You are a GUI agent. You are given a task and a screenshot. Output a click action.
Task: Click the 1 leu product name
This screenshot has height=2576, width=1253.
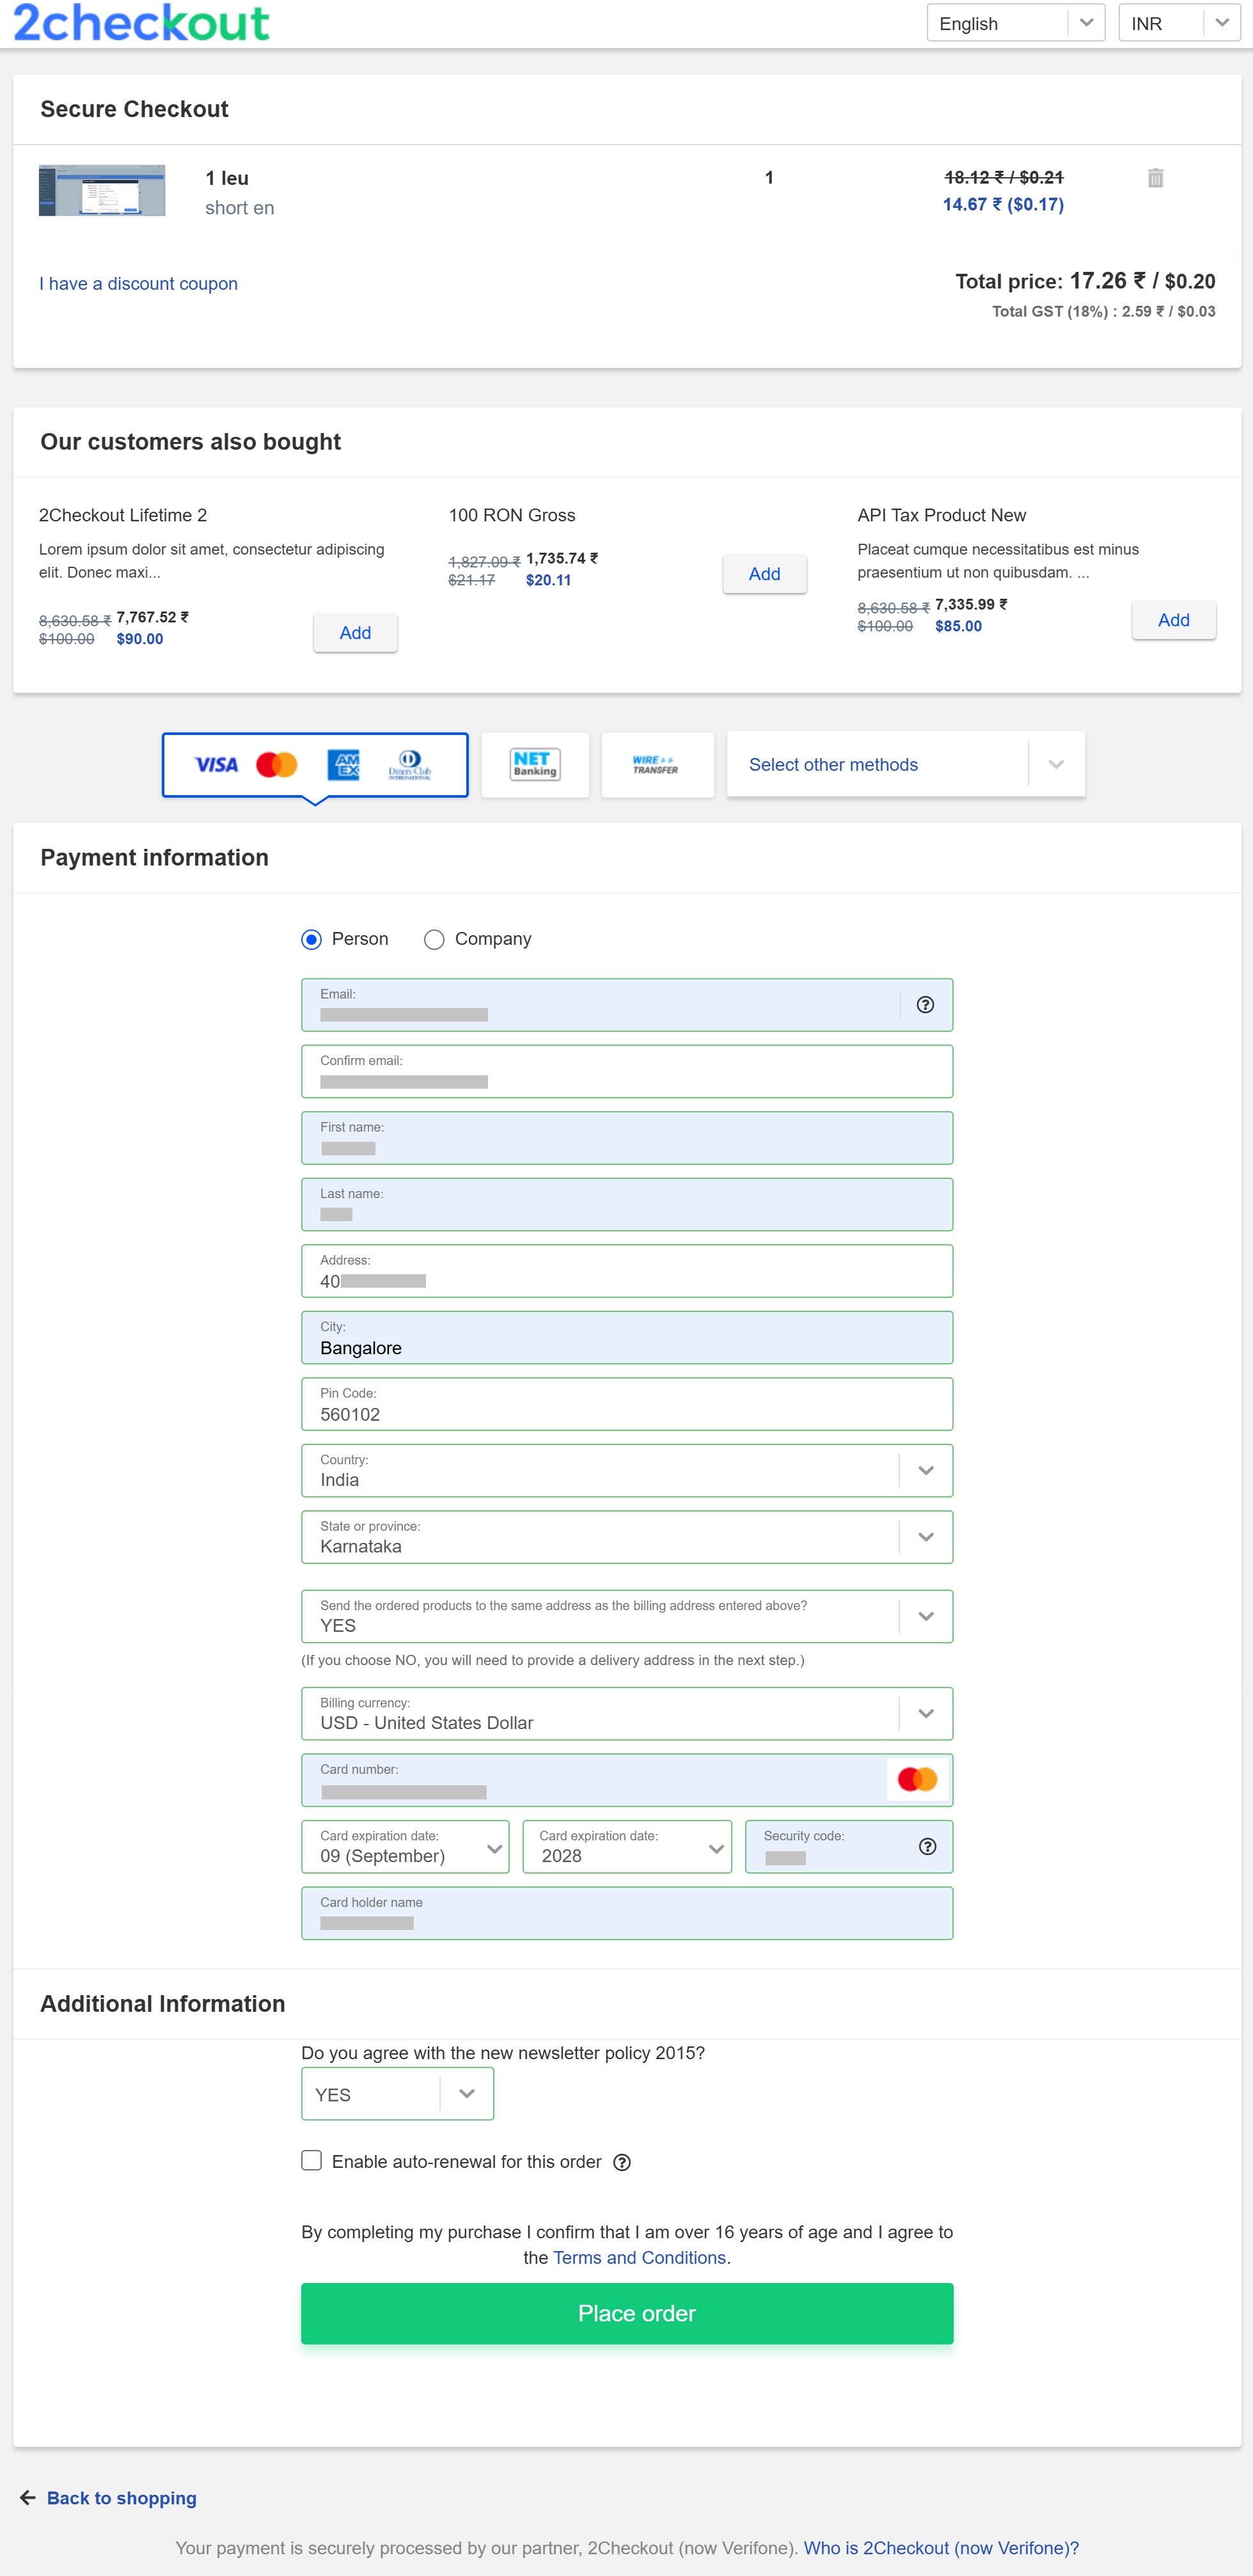click(227, 178)
